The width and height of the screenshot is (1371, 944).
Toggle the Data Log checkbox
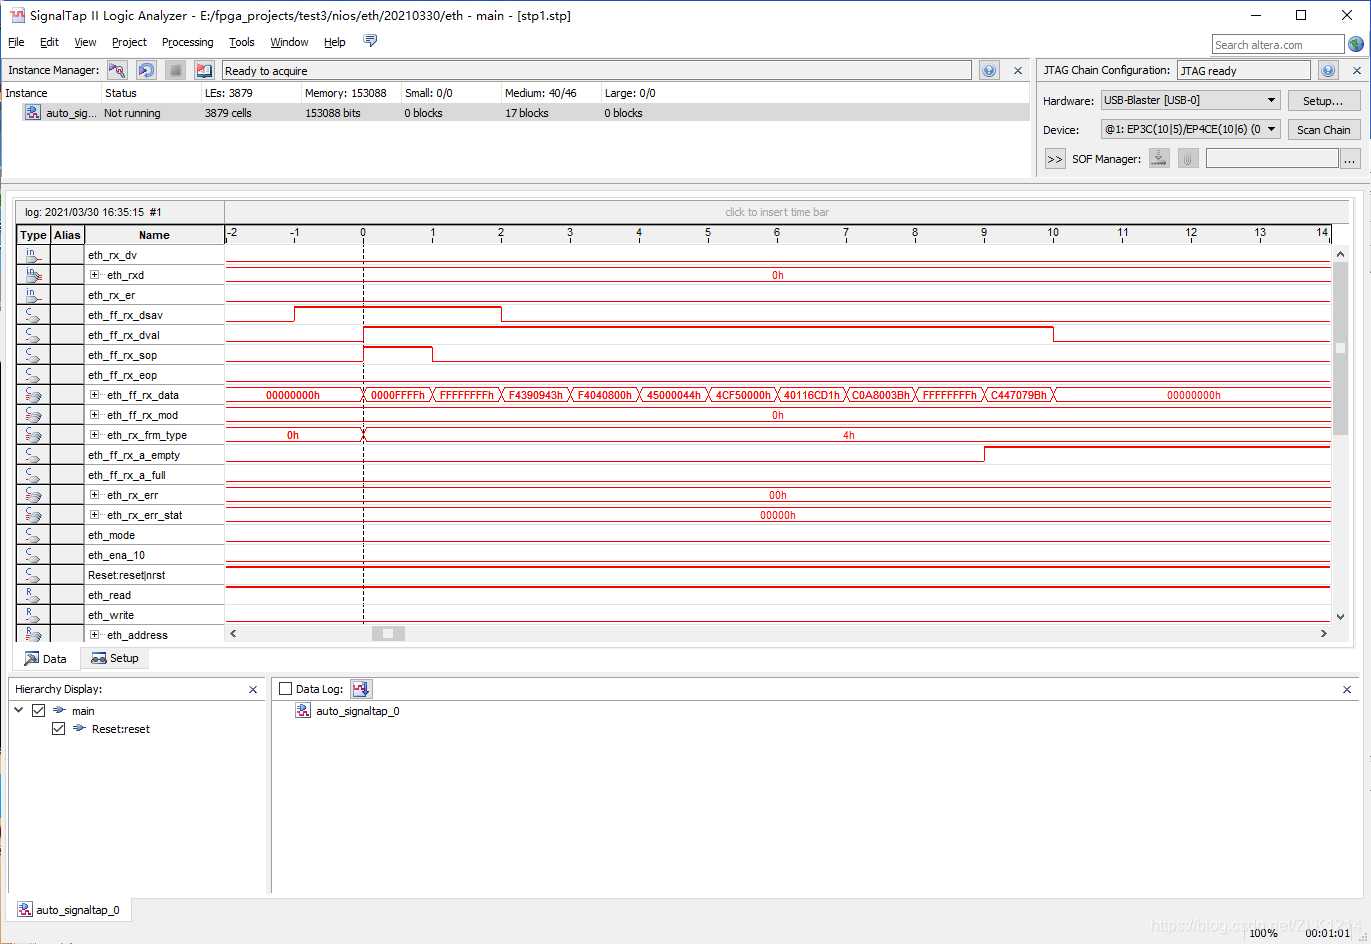click(286, 689)
